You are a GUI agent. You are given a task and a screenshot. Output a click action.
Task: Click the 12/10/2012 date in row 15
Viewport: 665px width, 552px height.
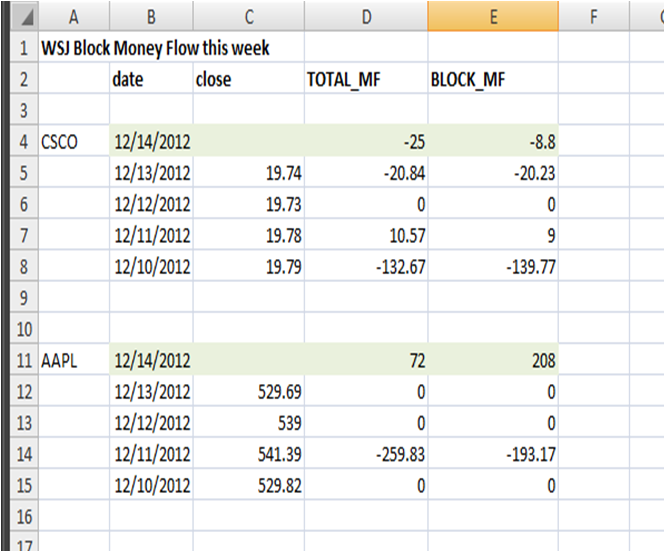coord(151,485)
